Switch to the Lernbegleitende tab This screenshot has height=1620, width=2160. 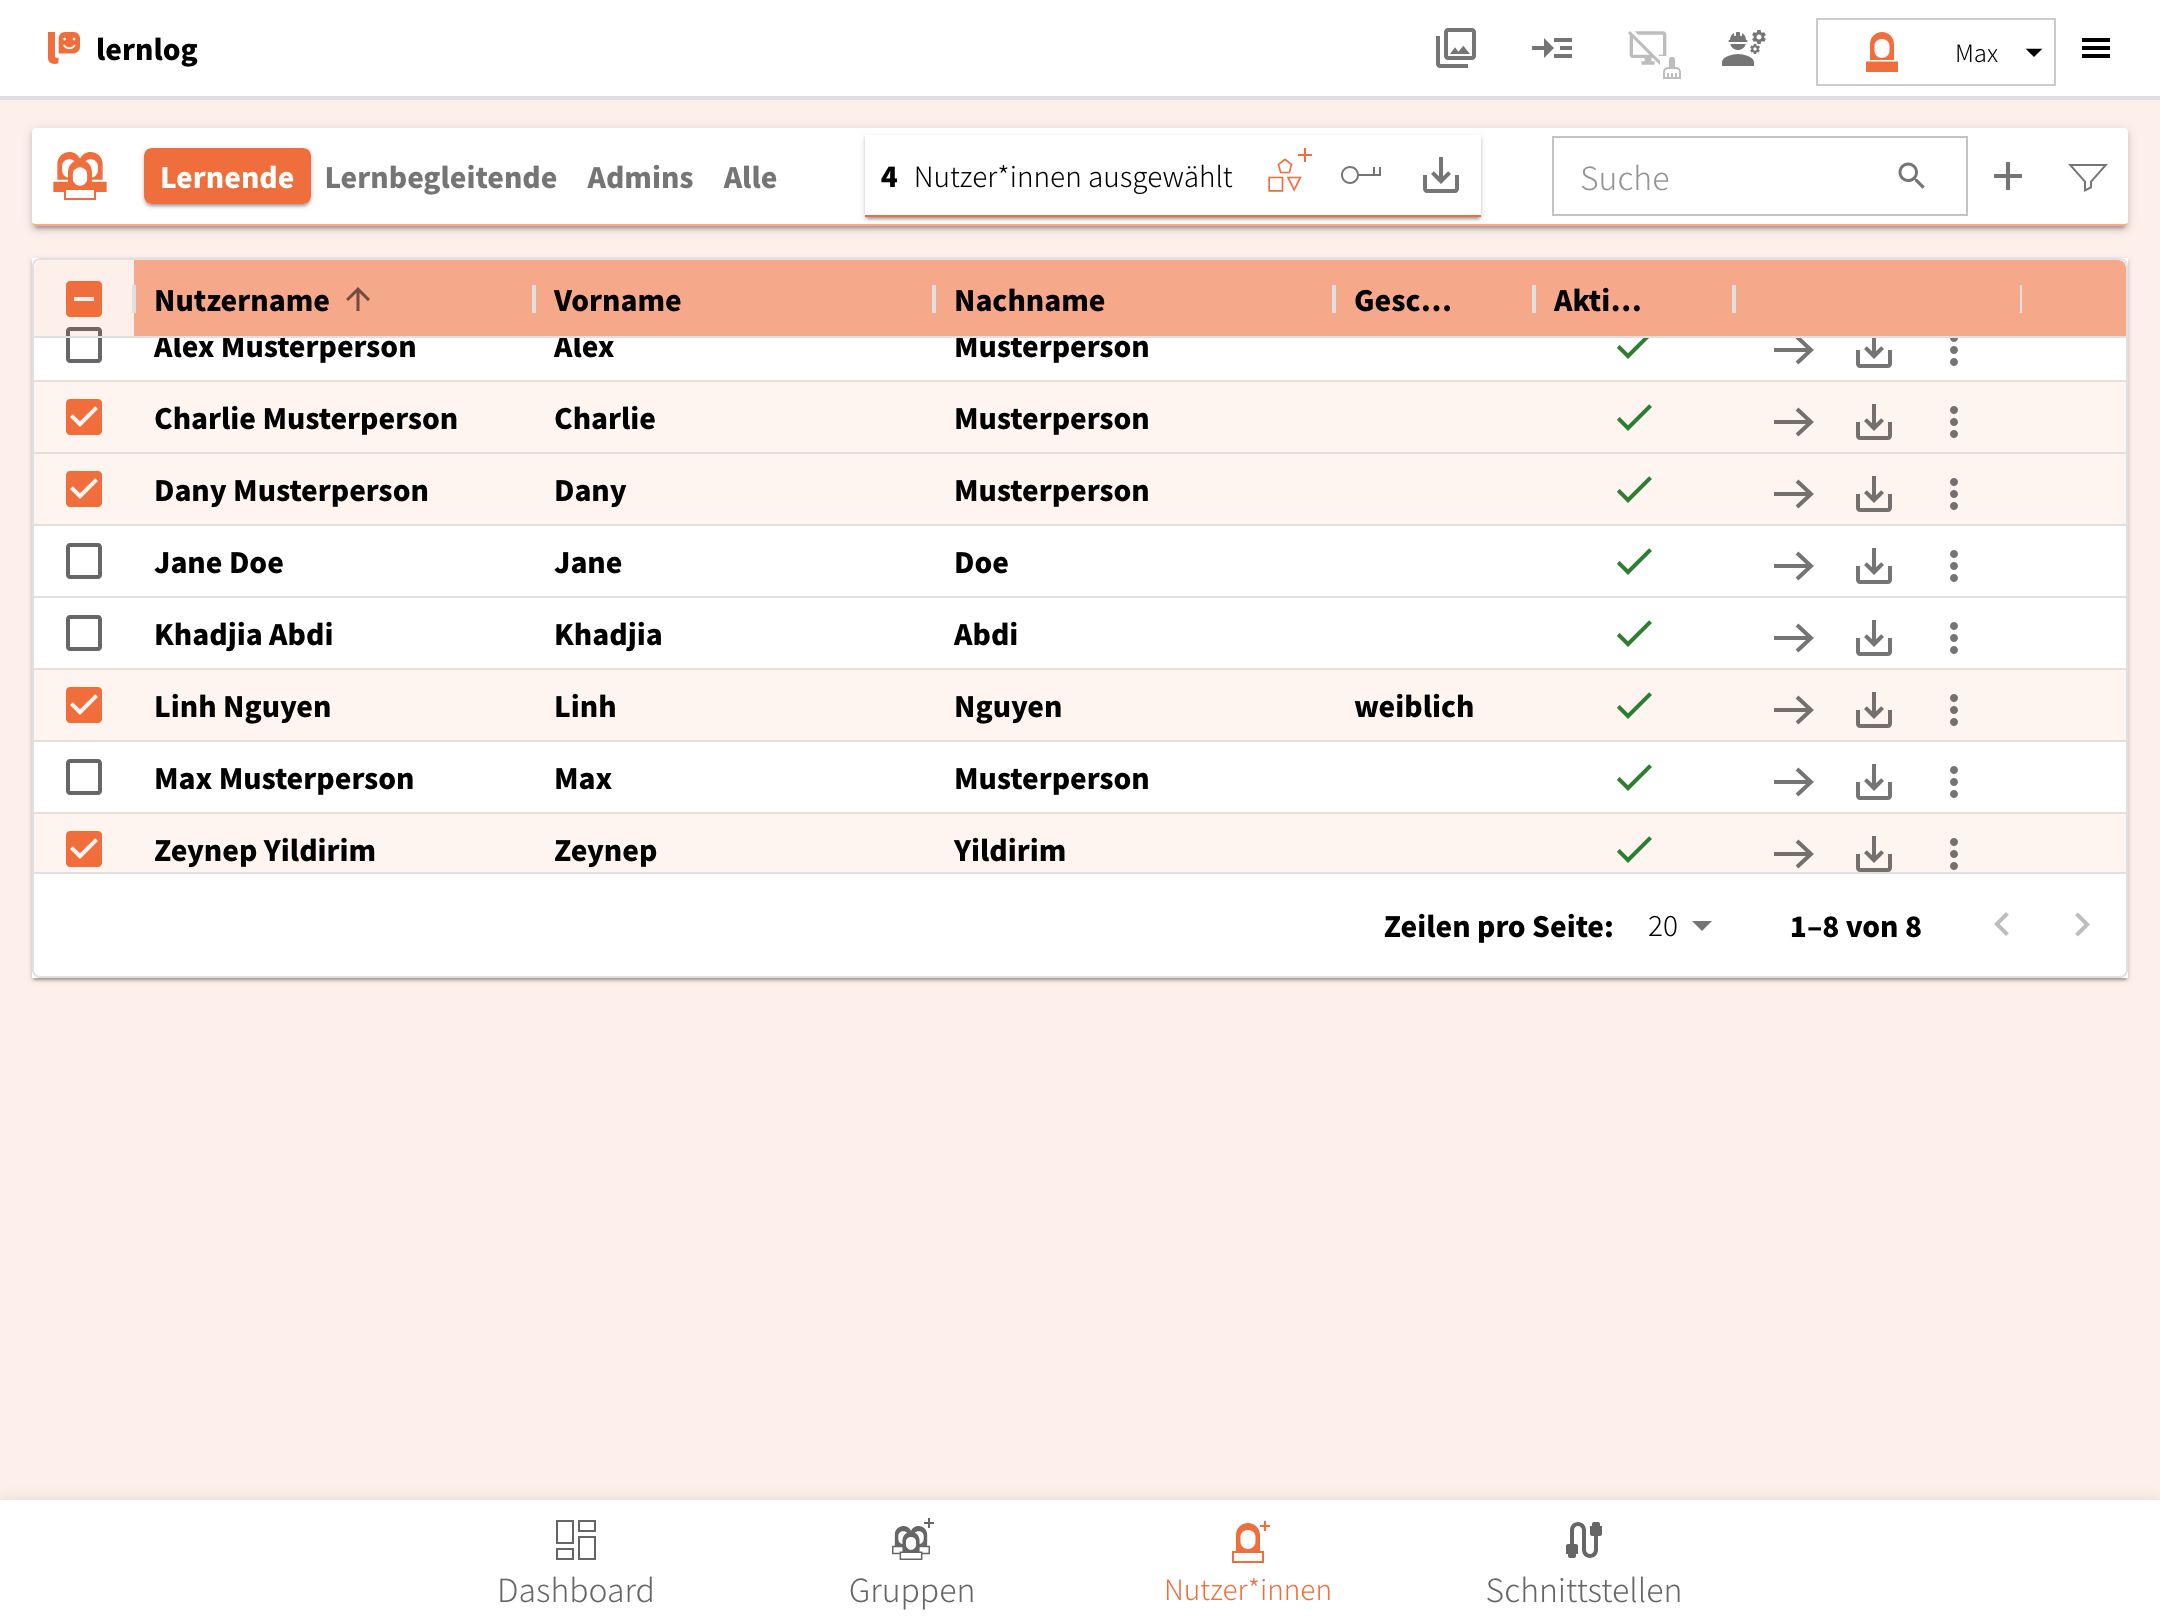[440, 177]
